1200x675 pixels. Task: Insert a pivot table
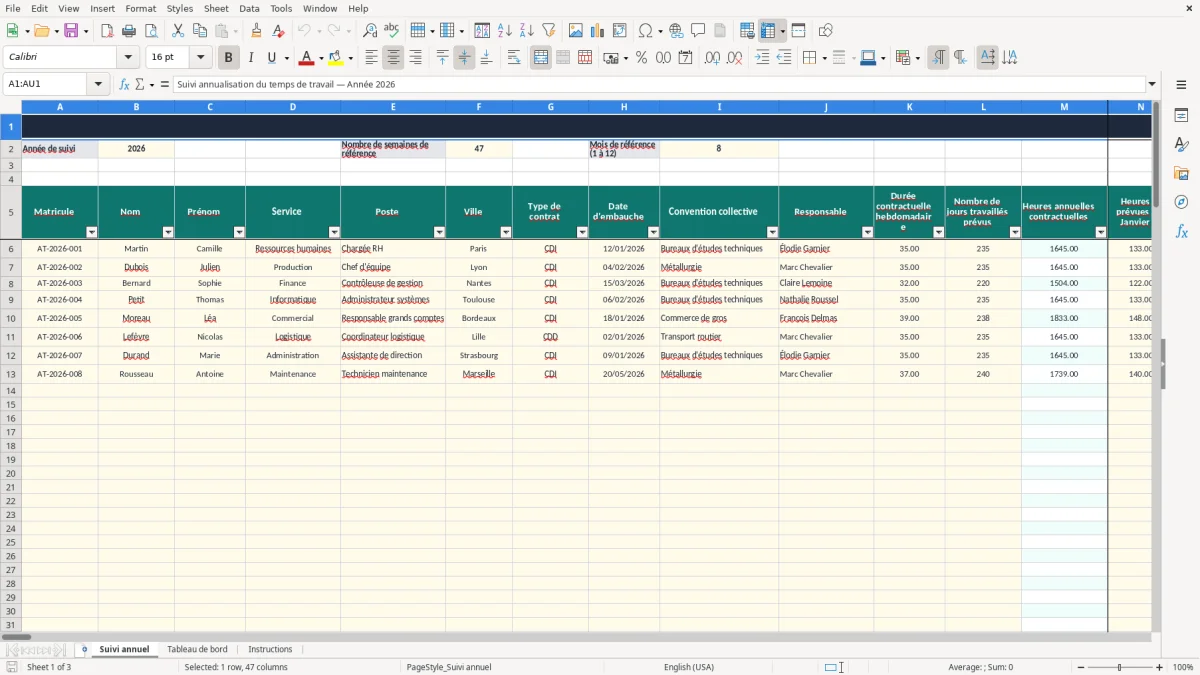click(x=620, y=31)
